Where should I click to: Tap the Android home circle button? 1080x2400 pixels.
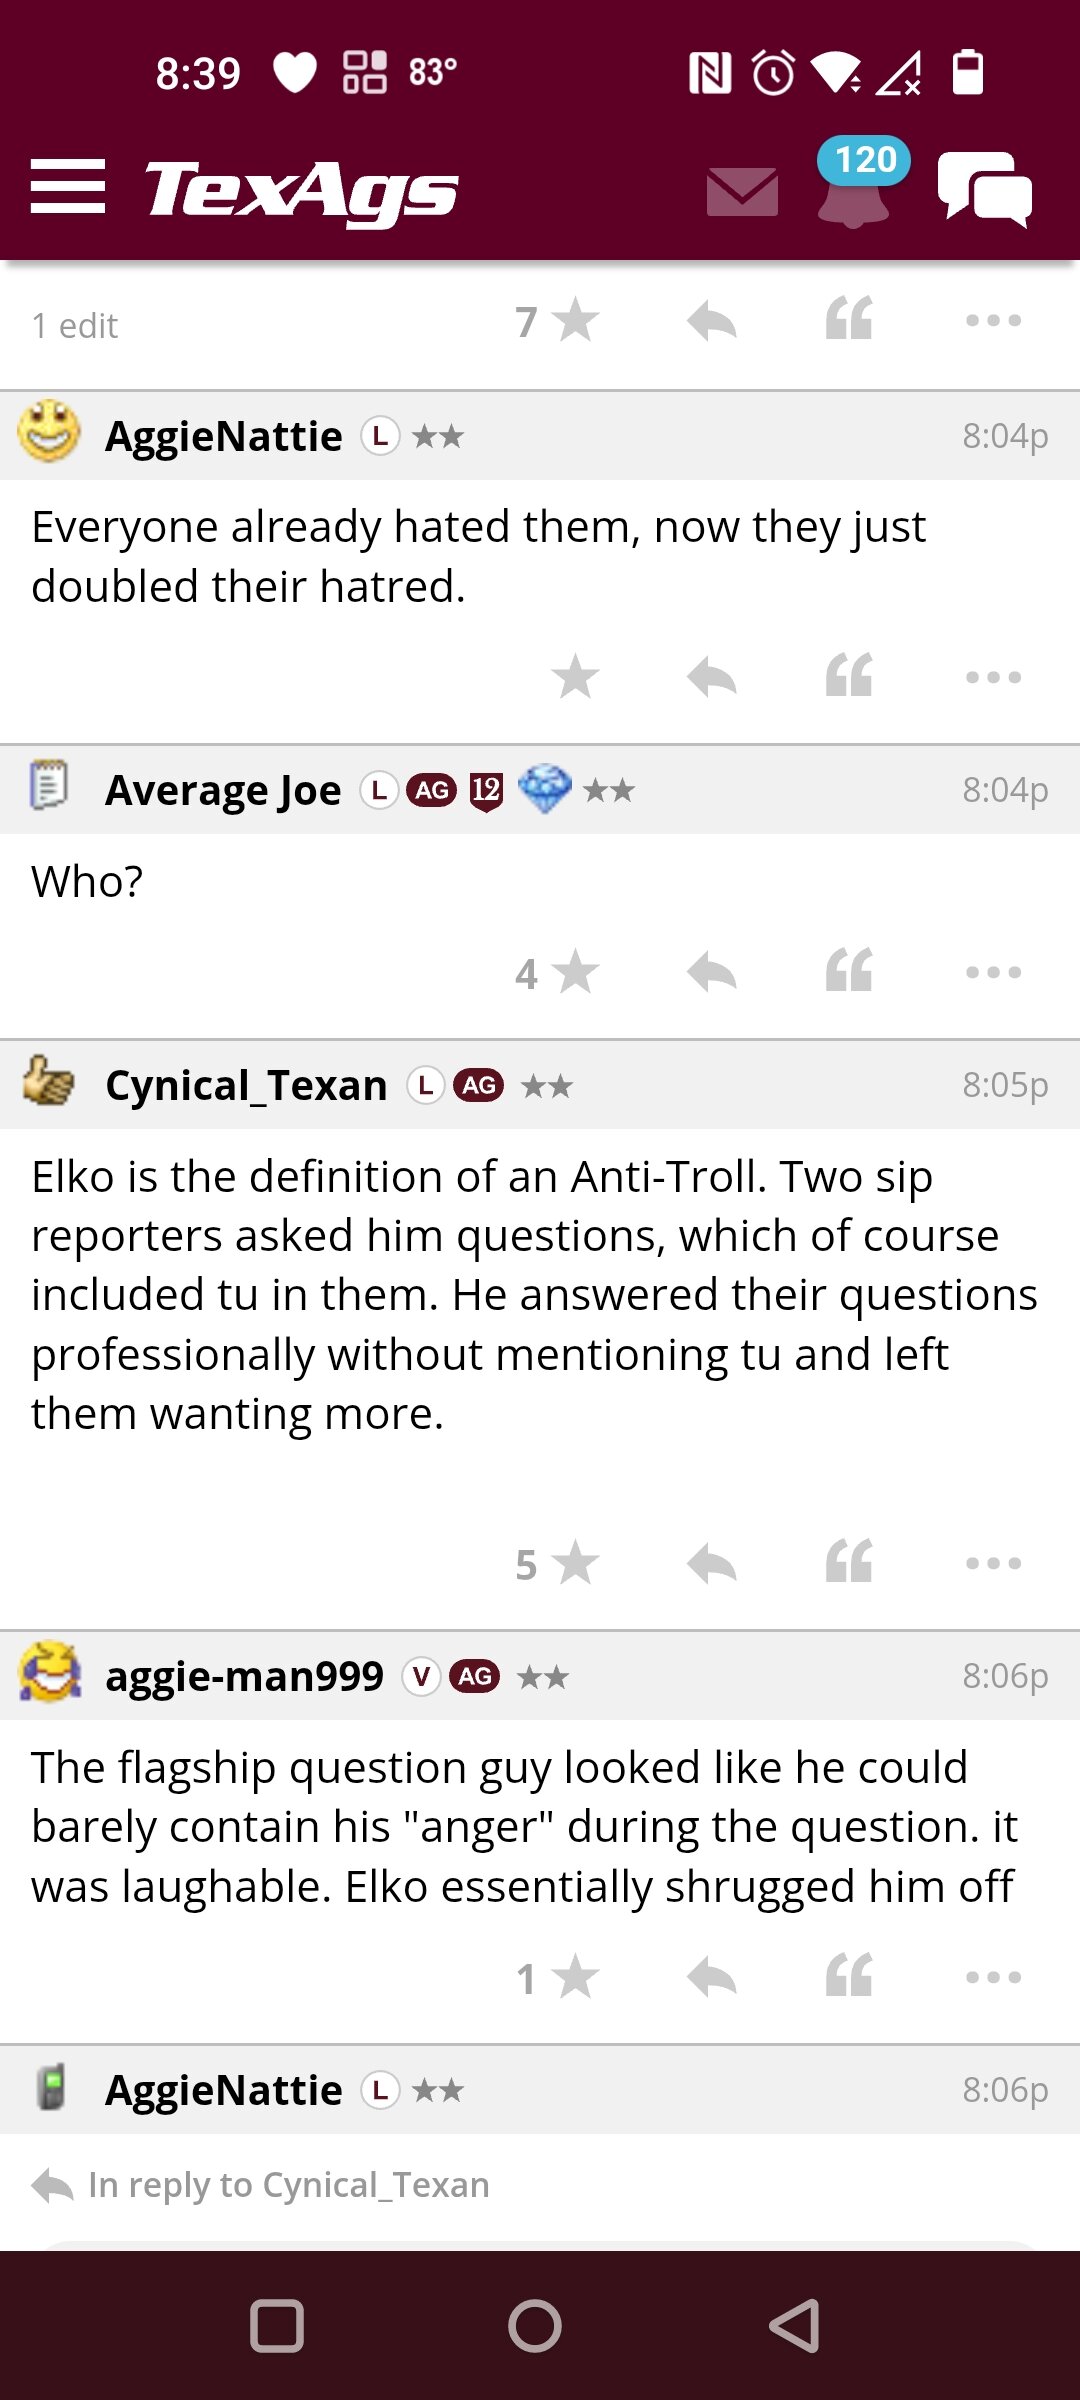pyautogui.click(x=535, y=2326)
